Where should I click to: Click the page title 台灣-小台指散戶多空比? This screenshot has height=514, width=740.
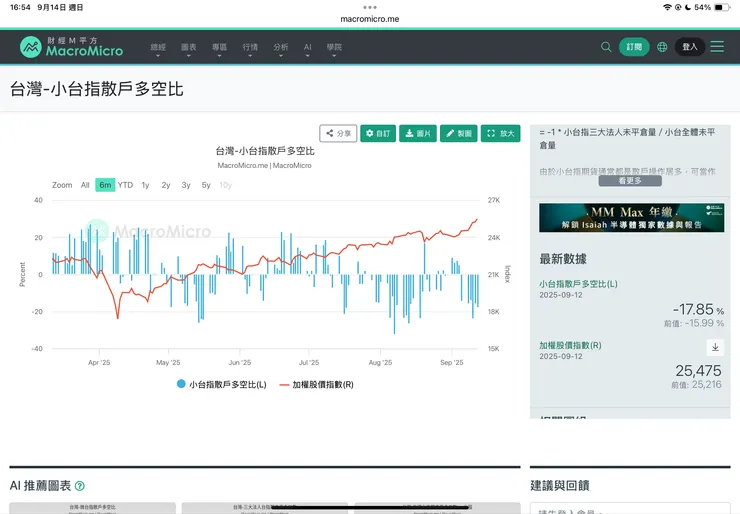[97, 89]
